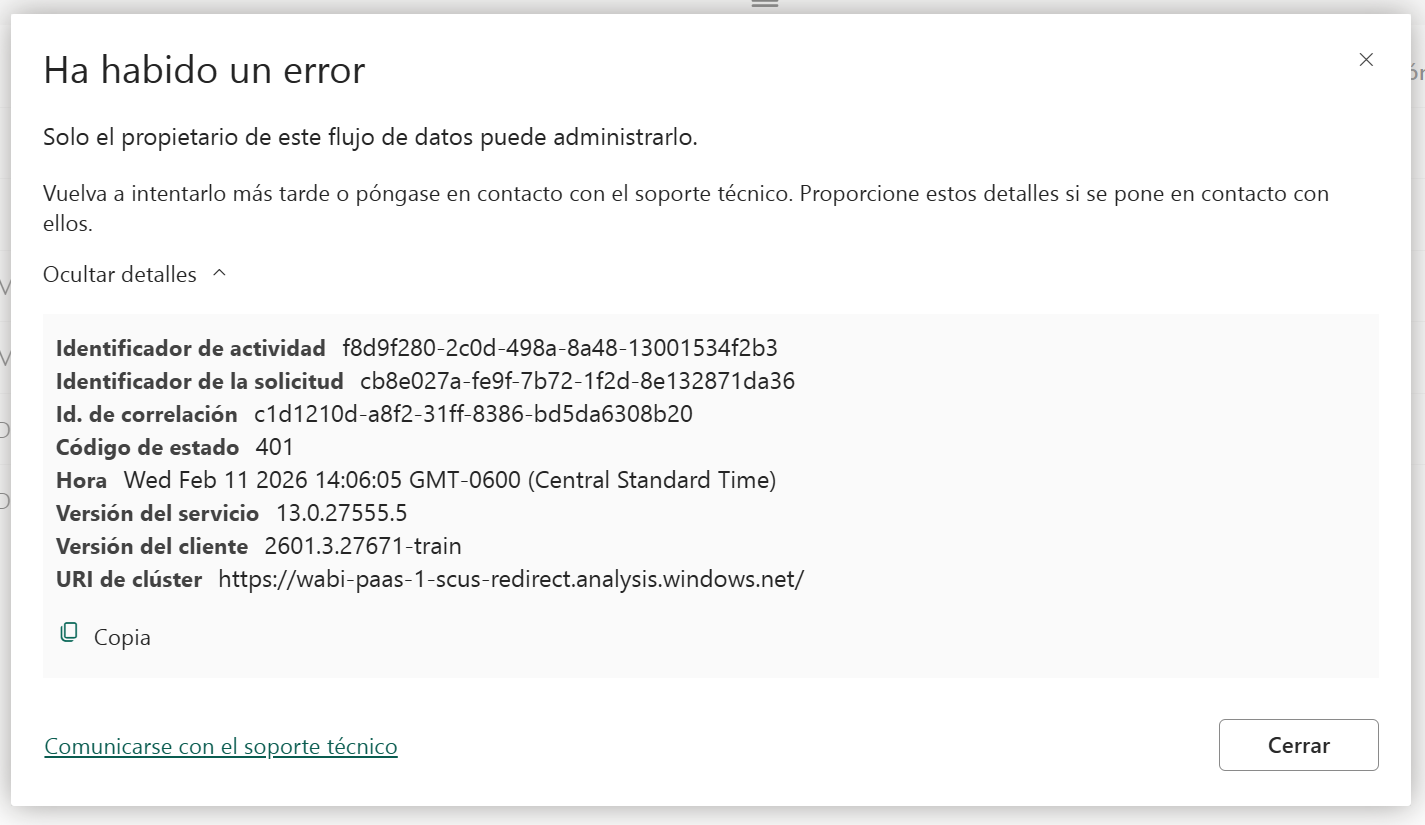Click the cluster URI web address
This screenshot has width=1425, height=825.
click(510, 579)
